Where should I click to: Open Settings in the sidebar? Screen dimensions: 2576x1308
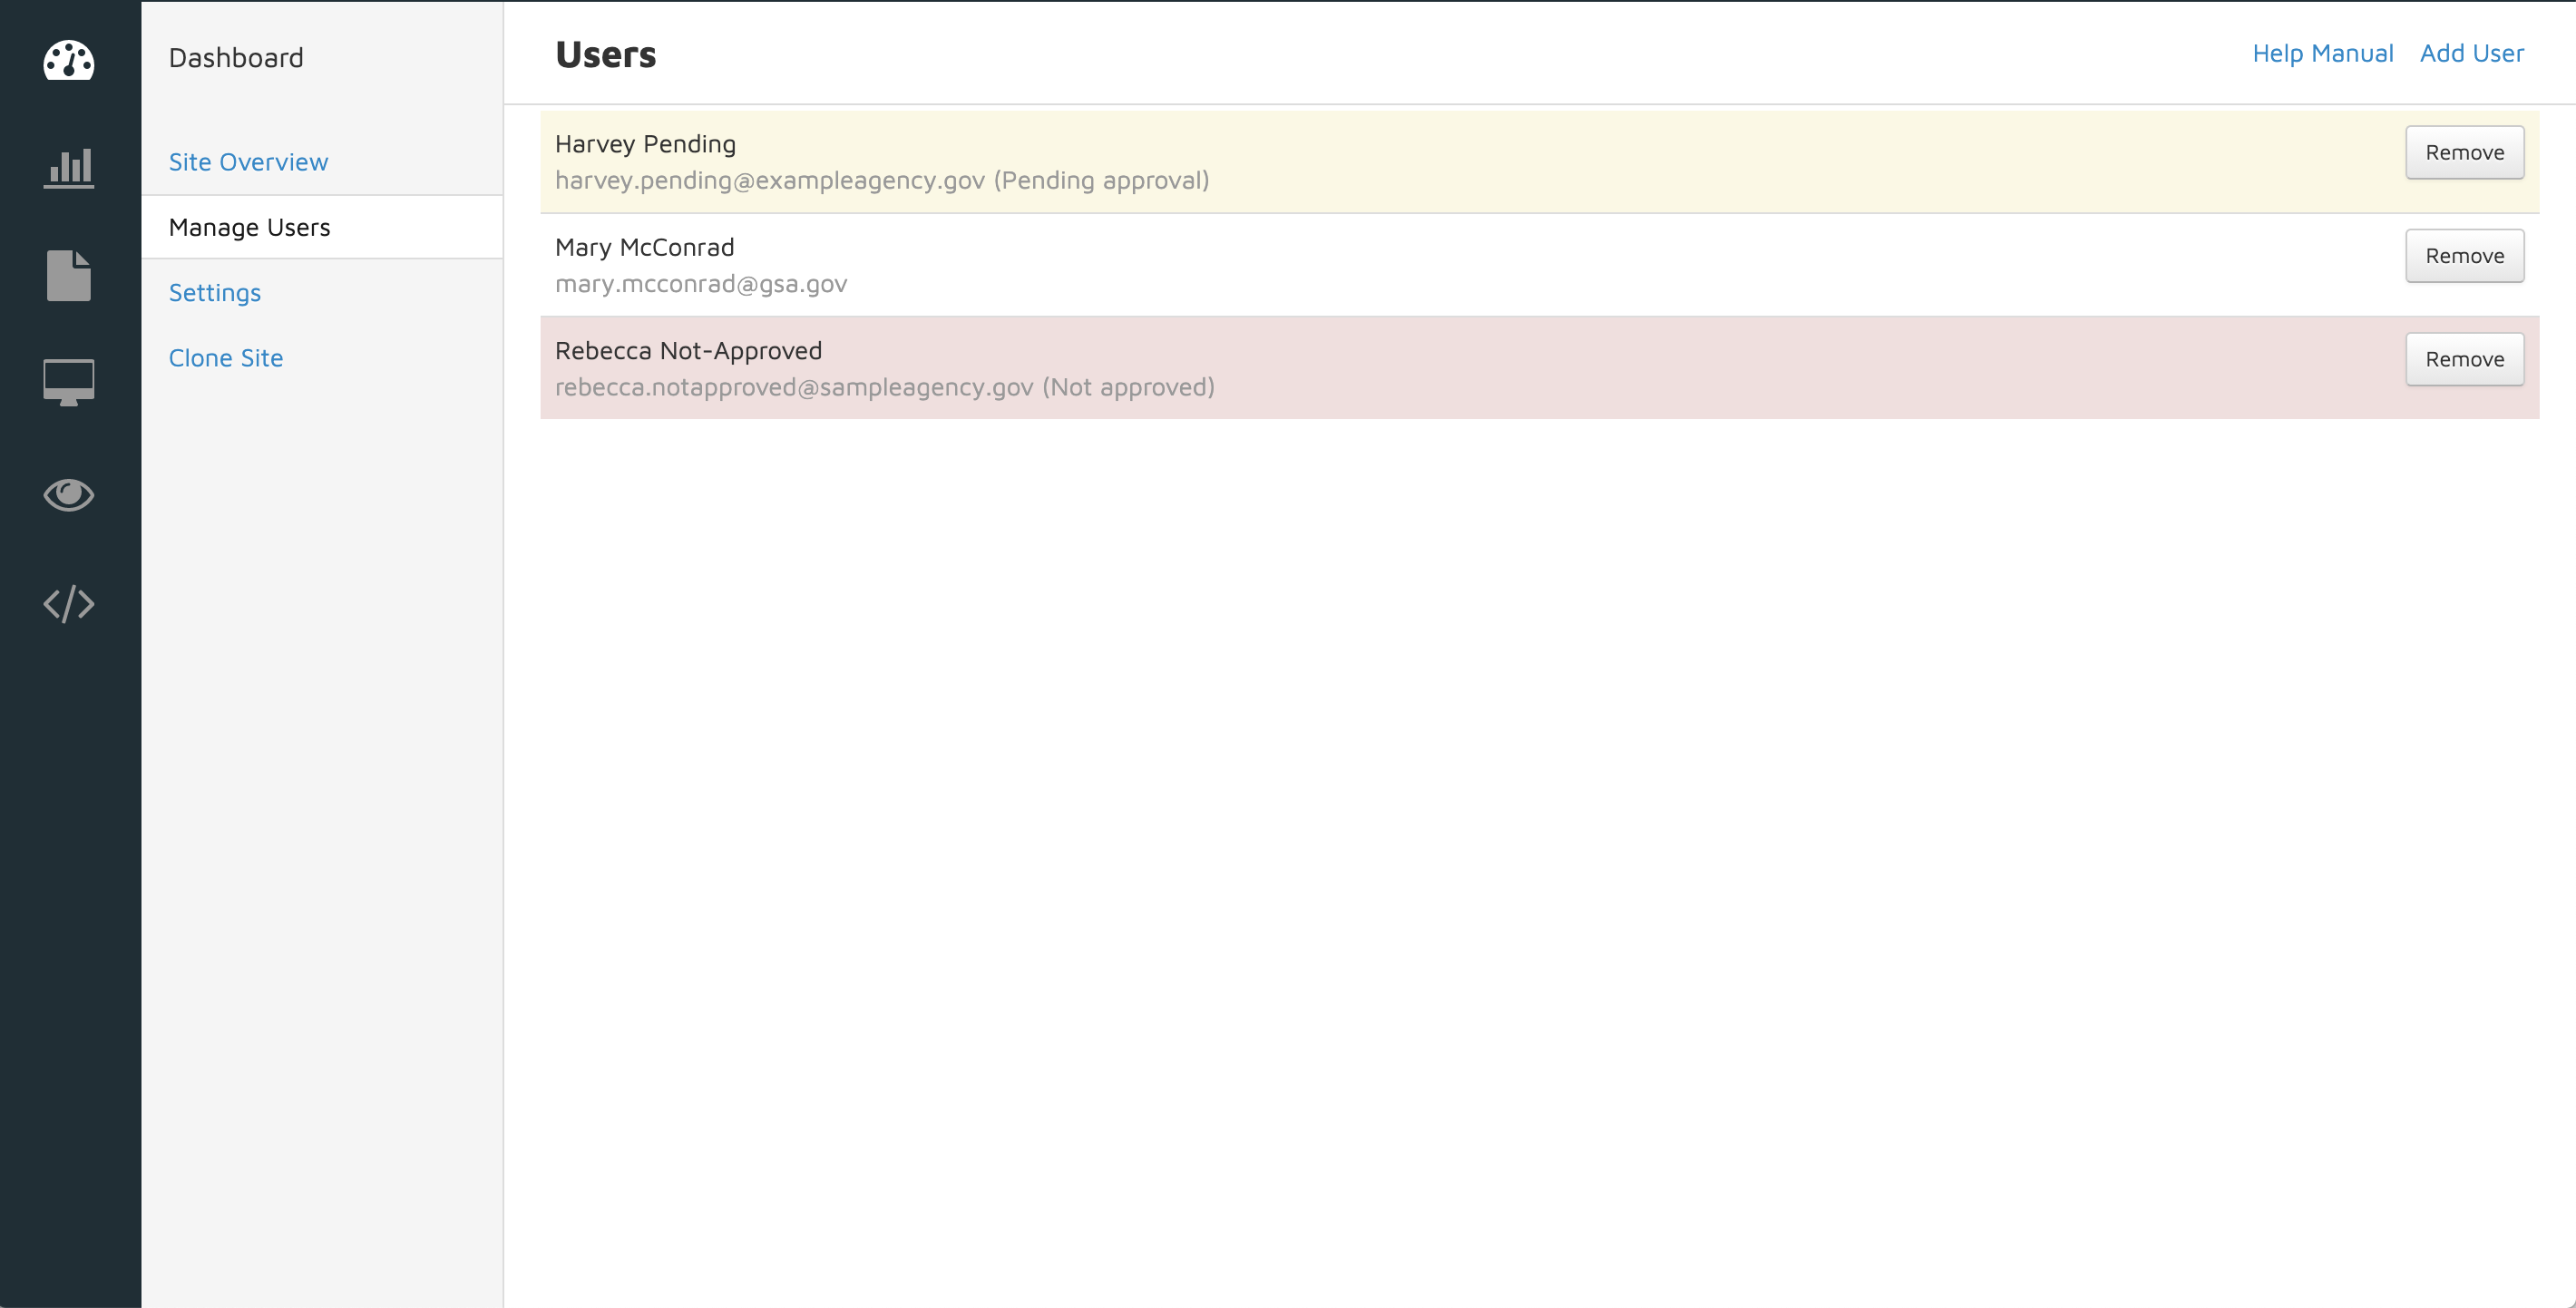point(215,293)
